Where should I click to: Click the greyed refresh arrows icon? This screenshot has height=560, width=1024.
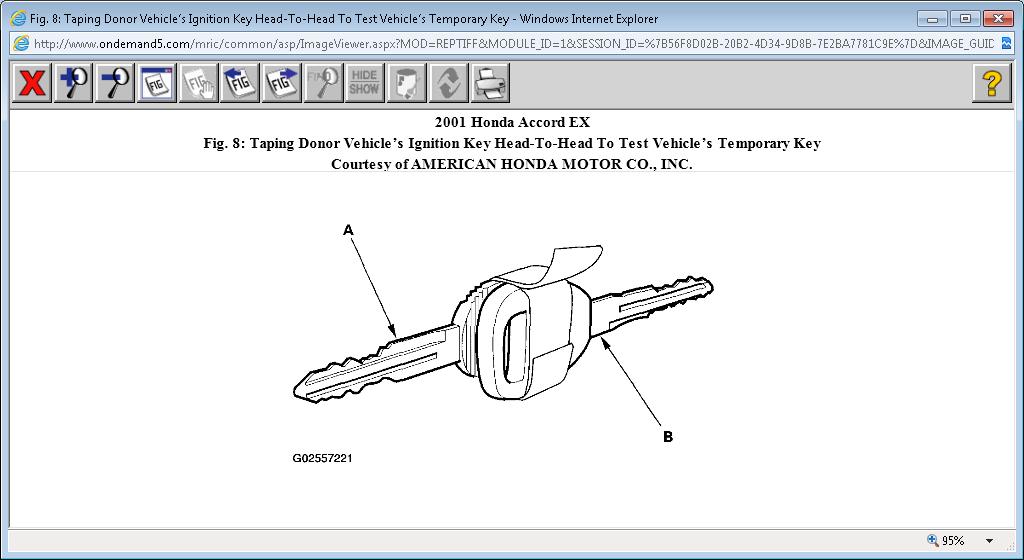448,83
